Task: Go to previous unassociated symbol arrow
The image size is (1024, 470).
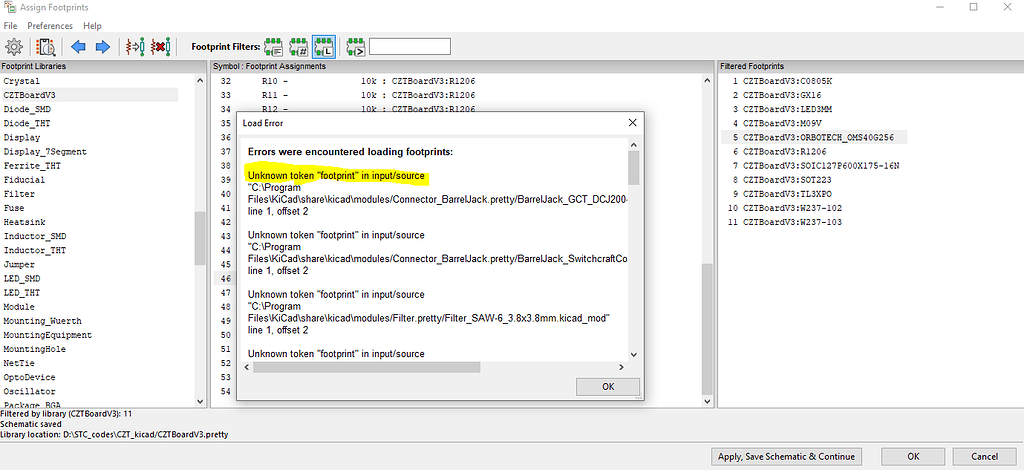Action: pos(78,46)
